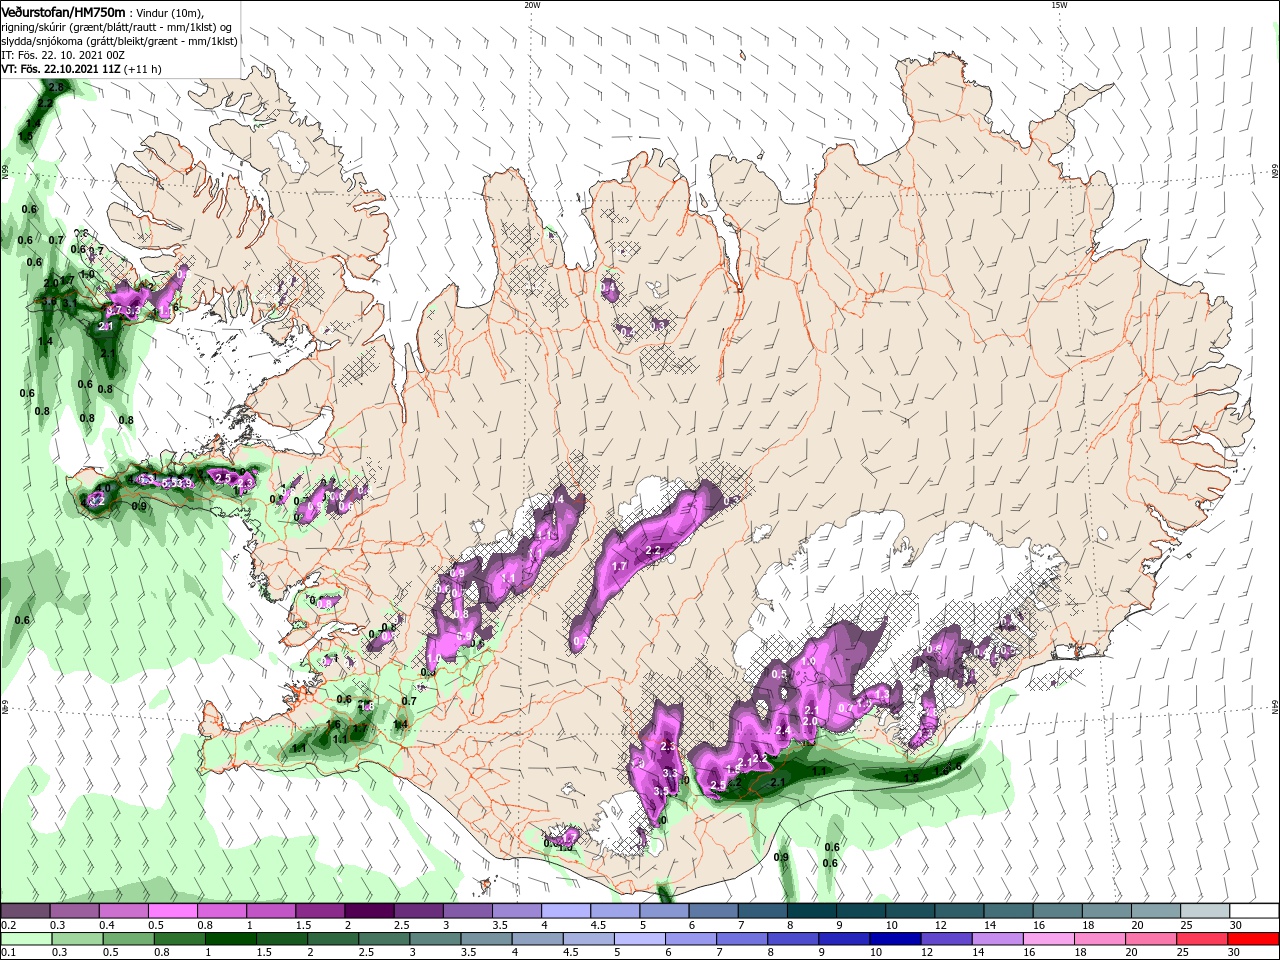Click the 20W longitude label
This screenshot has height=960, width=1280.
[x=532, y=4]
